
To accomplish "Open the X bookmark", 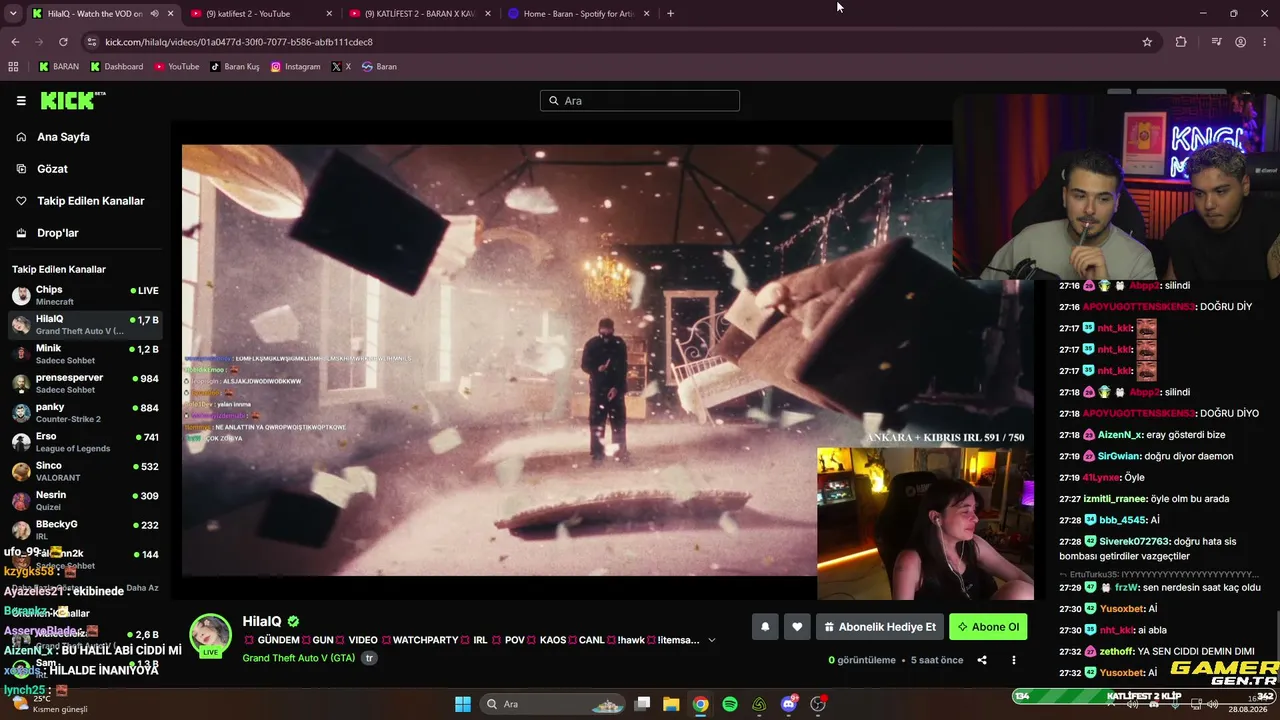I will tap(341, 67).
